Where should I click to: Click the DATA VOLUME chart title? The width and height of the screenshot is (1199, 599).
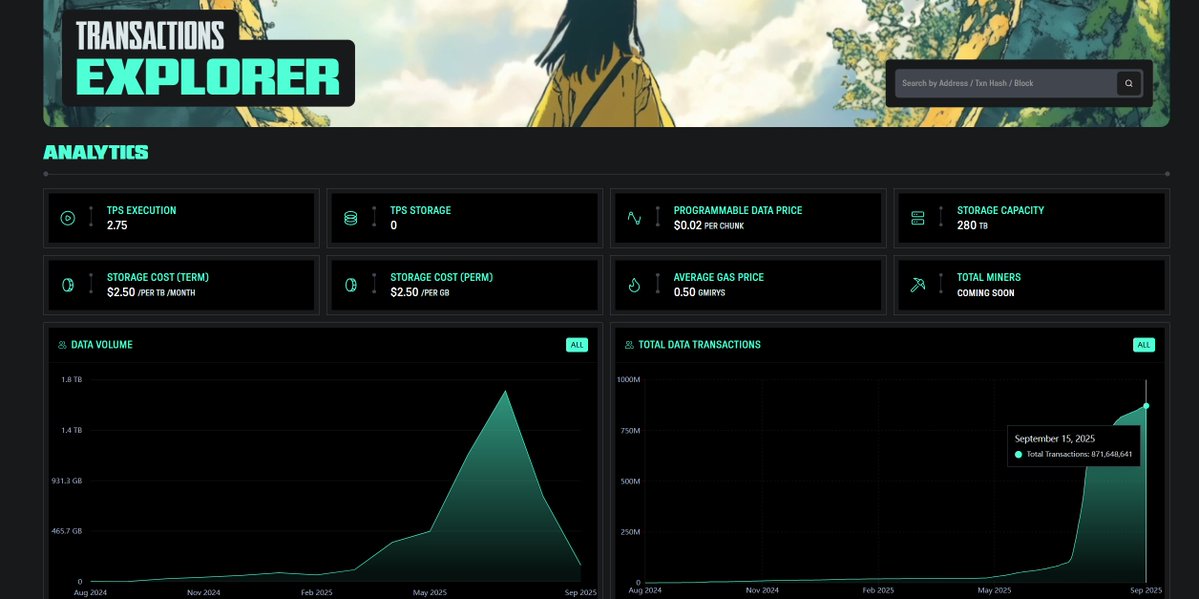102,345
